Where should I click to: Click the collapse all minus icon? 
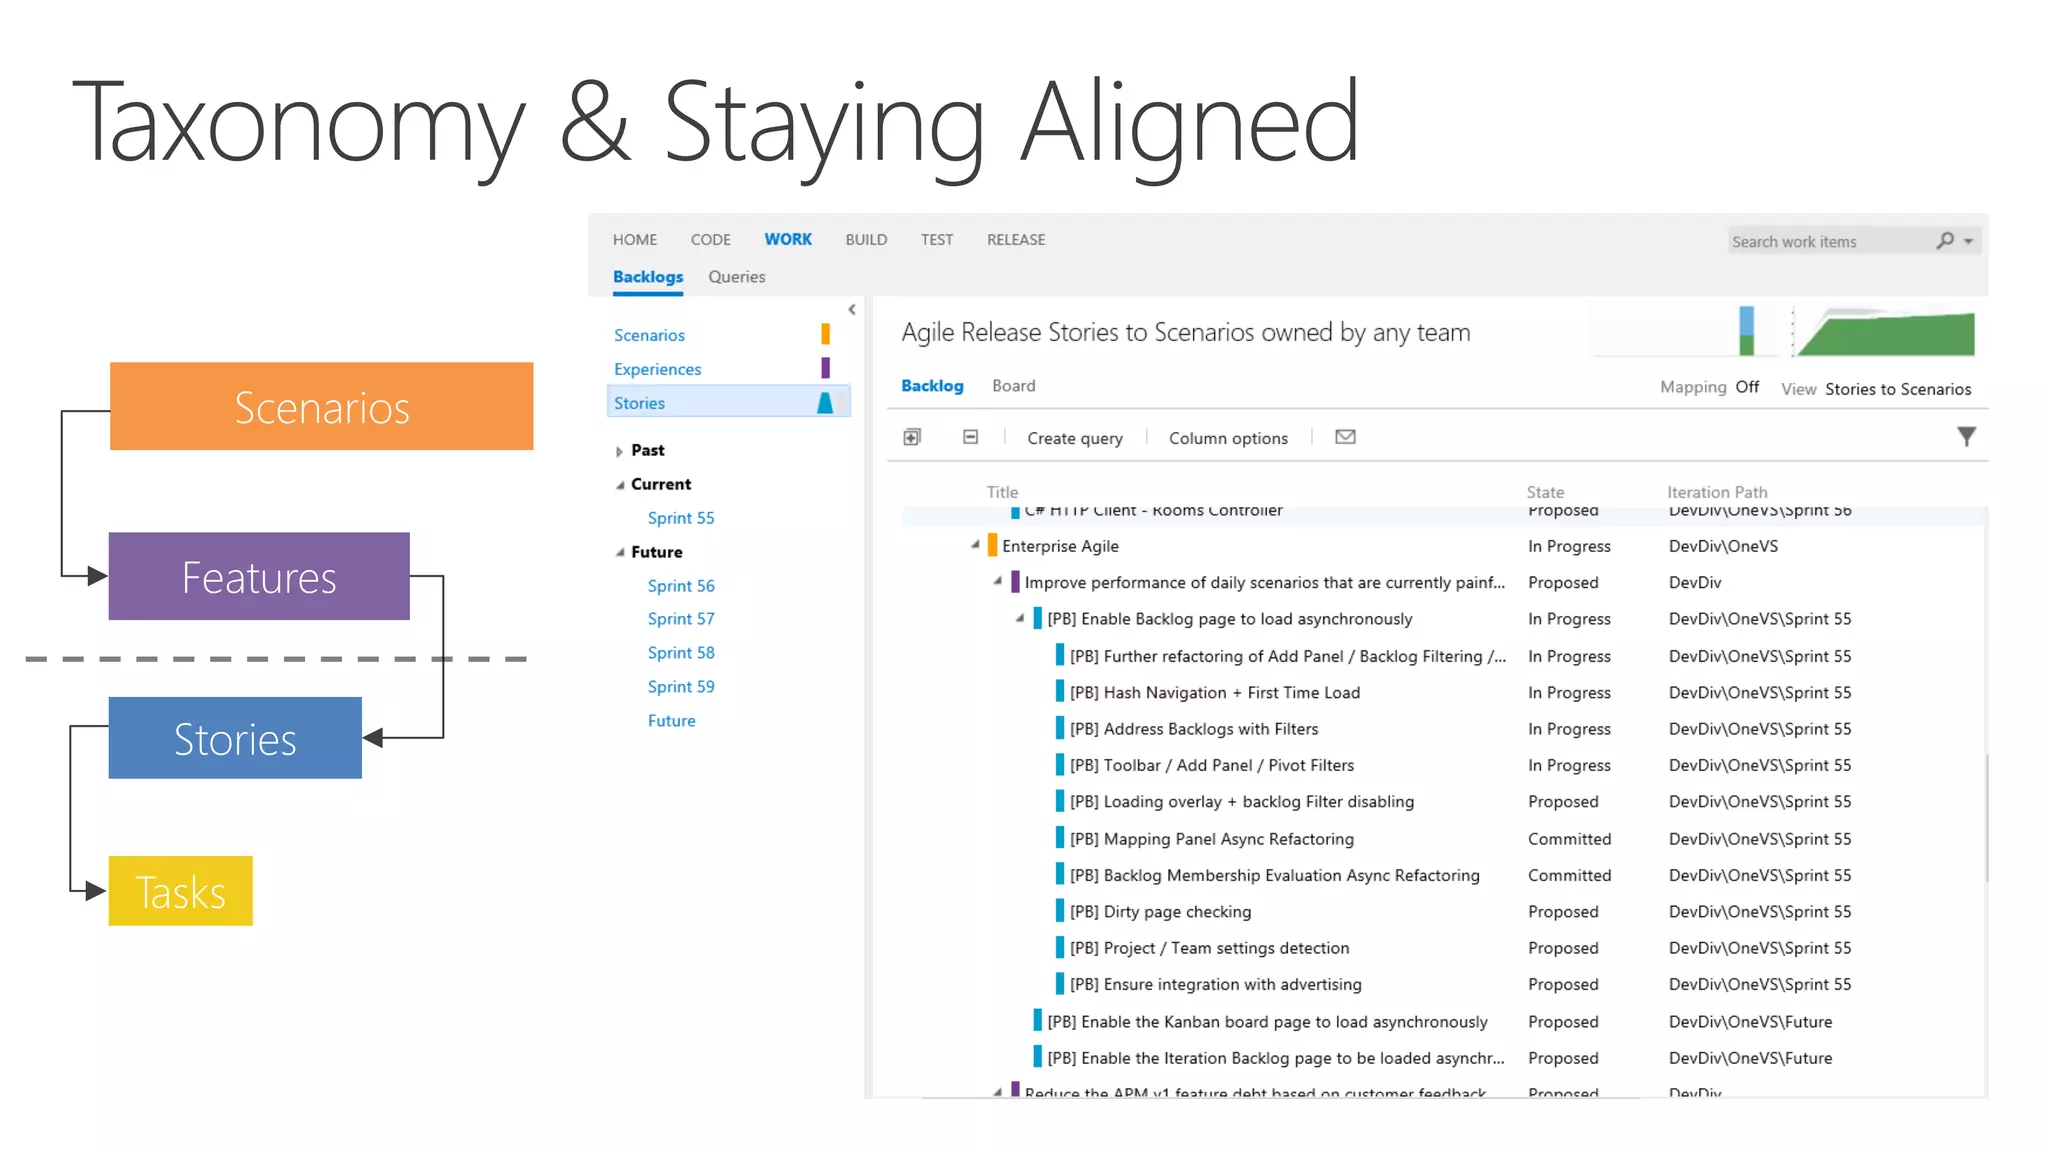[970, 437]
